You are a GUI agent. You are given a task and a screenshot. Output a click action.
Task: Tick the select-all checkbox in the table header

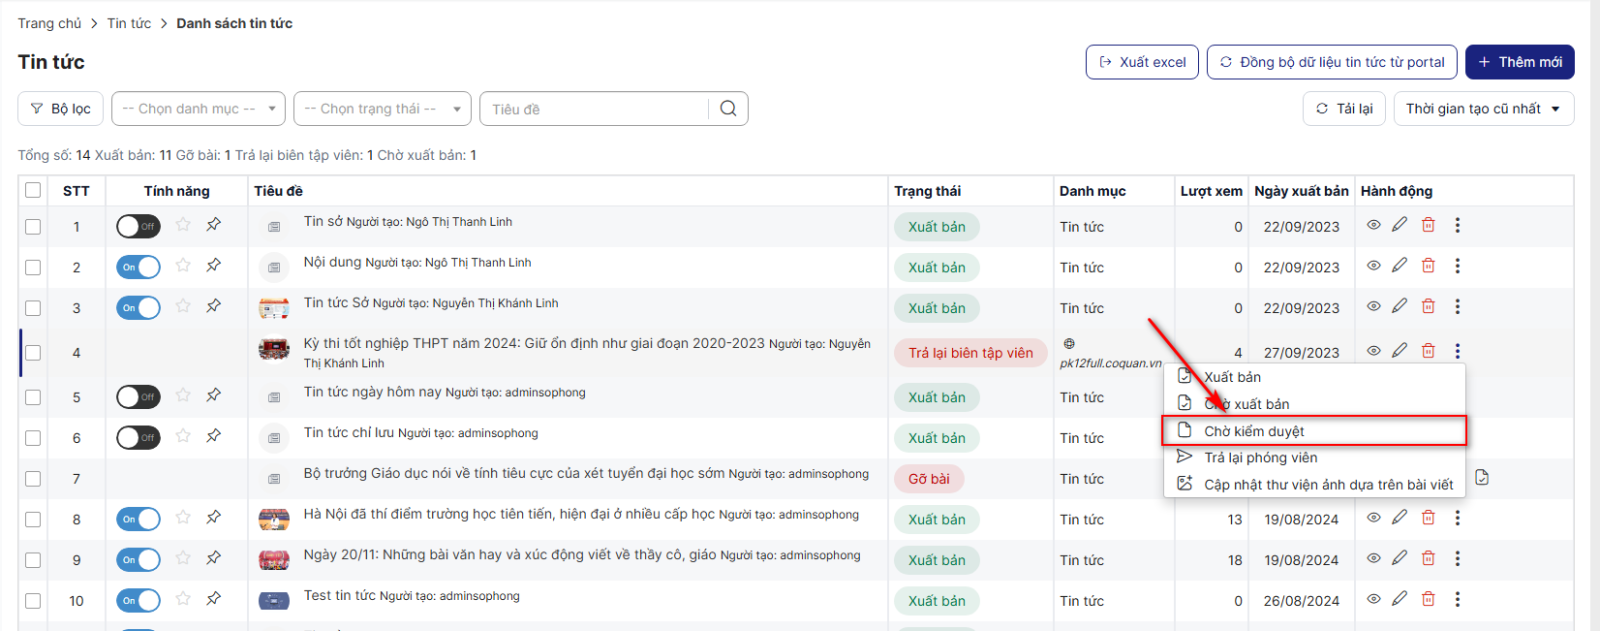click(x=33, y=191)
